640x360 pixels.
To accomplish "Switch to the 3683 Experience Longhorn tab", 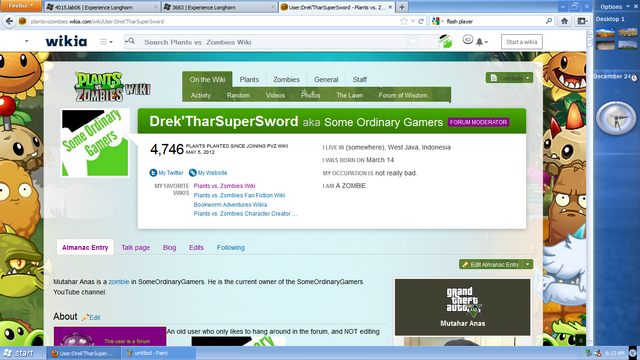I will point(219,7).
